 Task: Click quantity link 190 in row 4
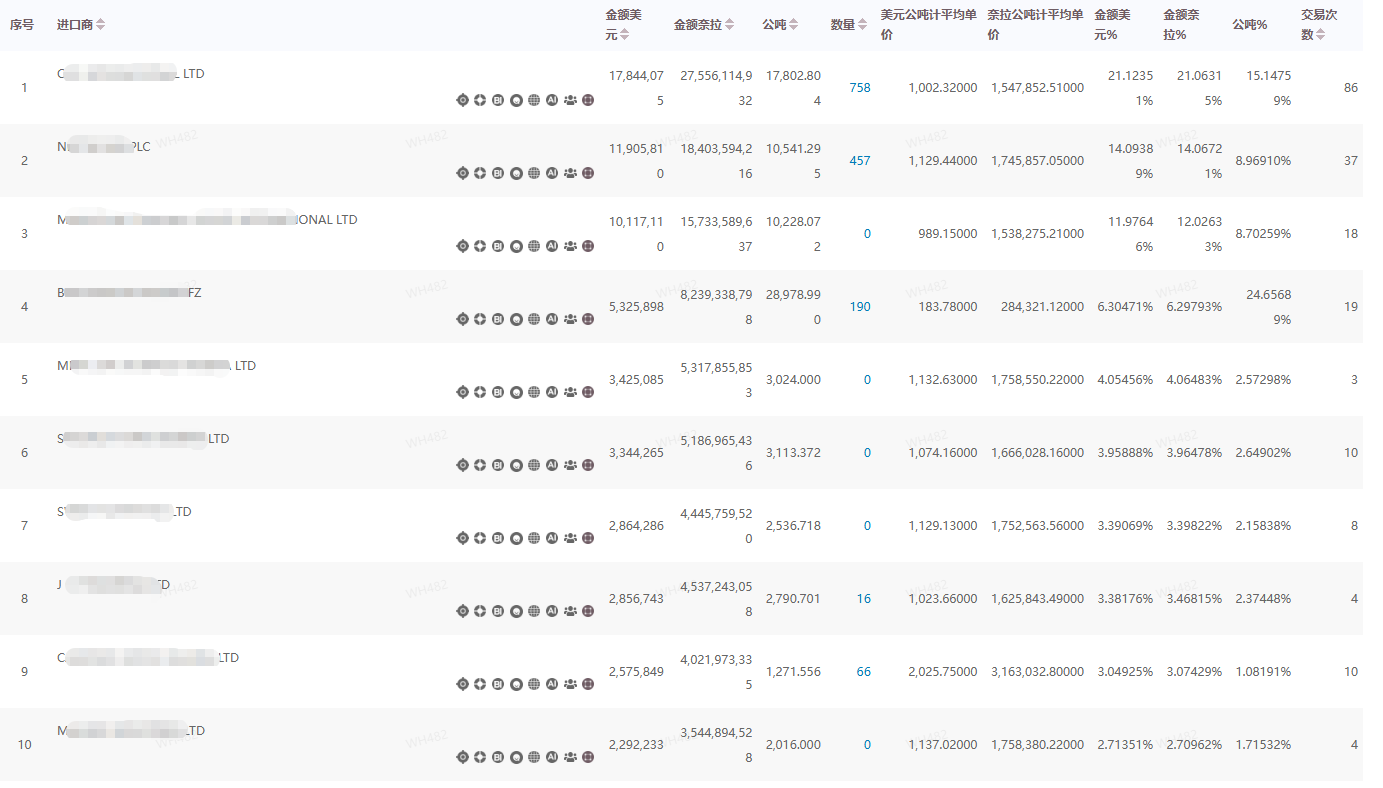click(859, 307)
